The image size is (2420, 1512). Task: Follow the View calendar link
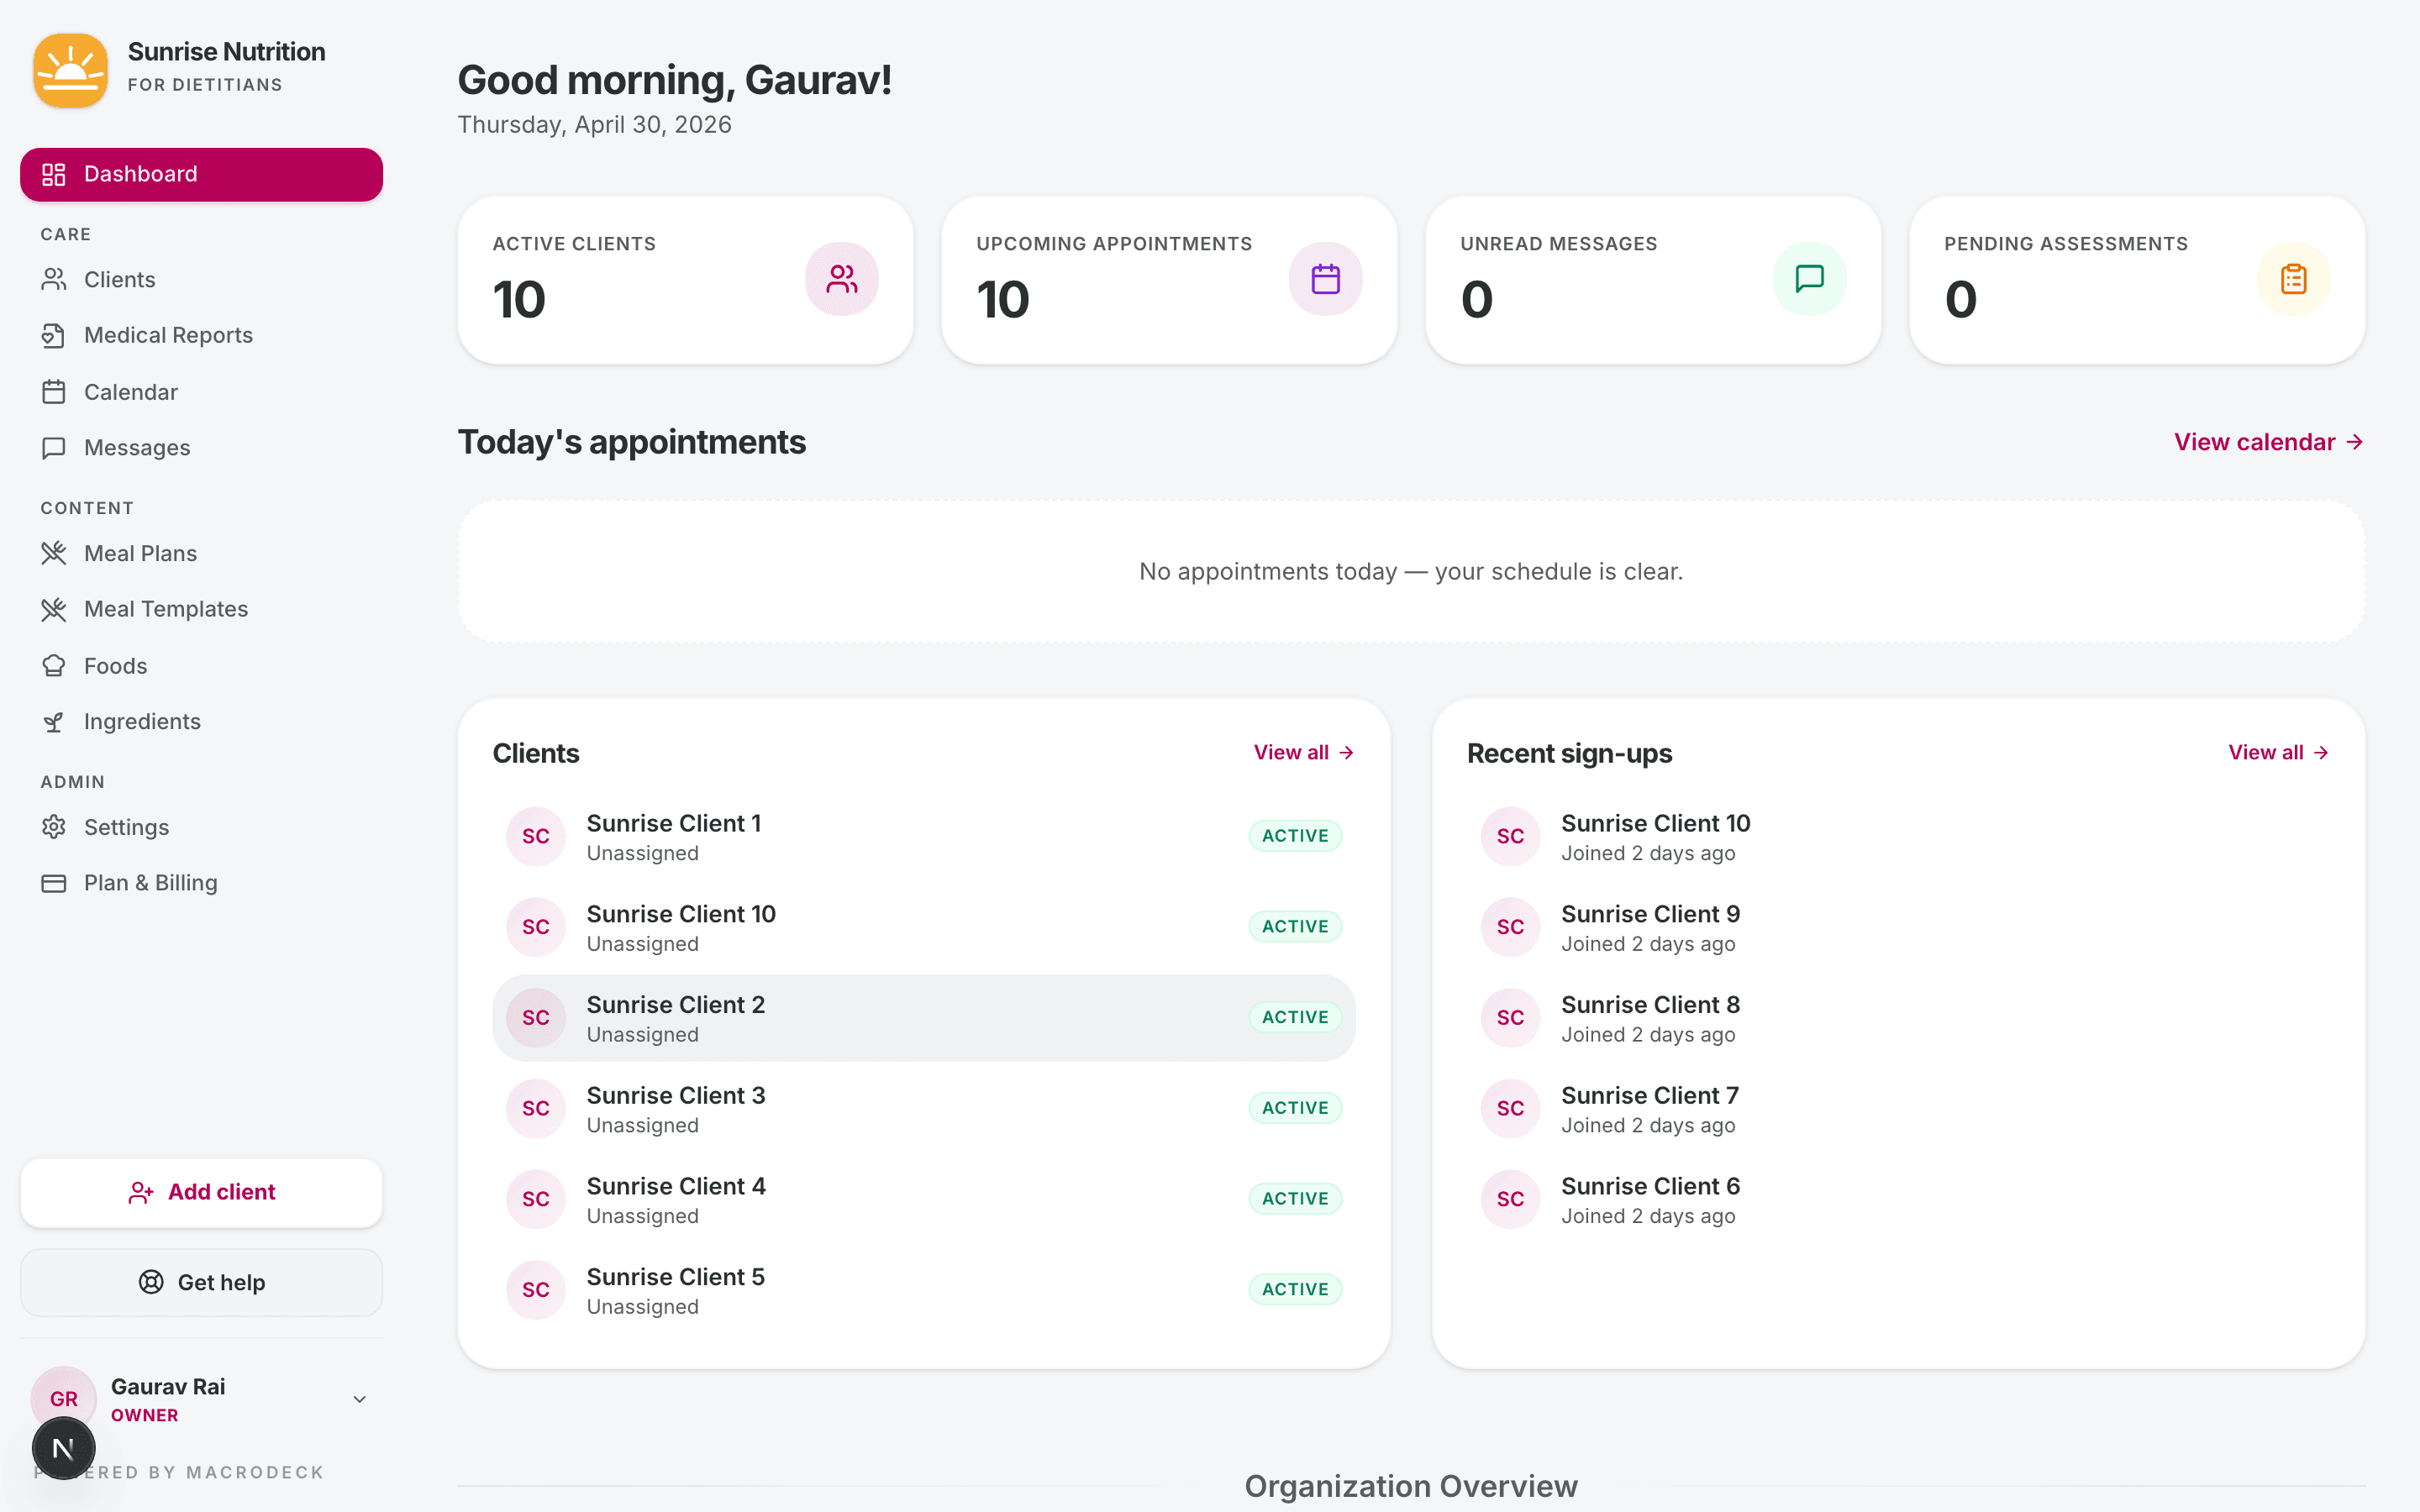[2267, 442]
